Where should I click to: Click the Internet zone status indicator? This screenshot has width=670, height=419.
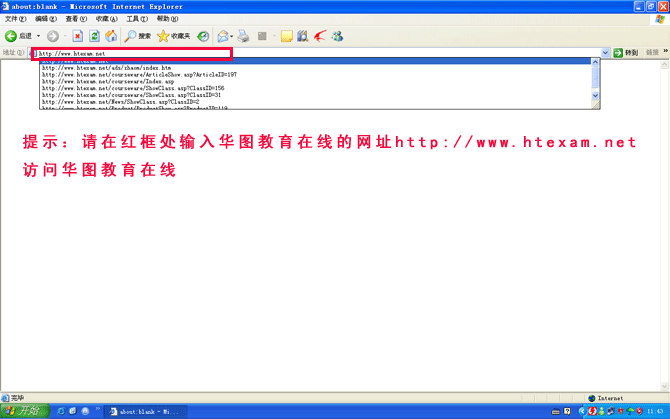(x=605, y=398)
